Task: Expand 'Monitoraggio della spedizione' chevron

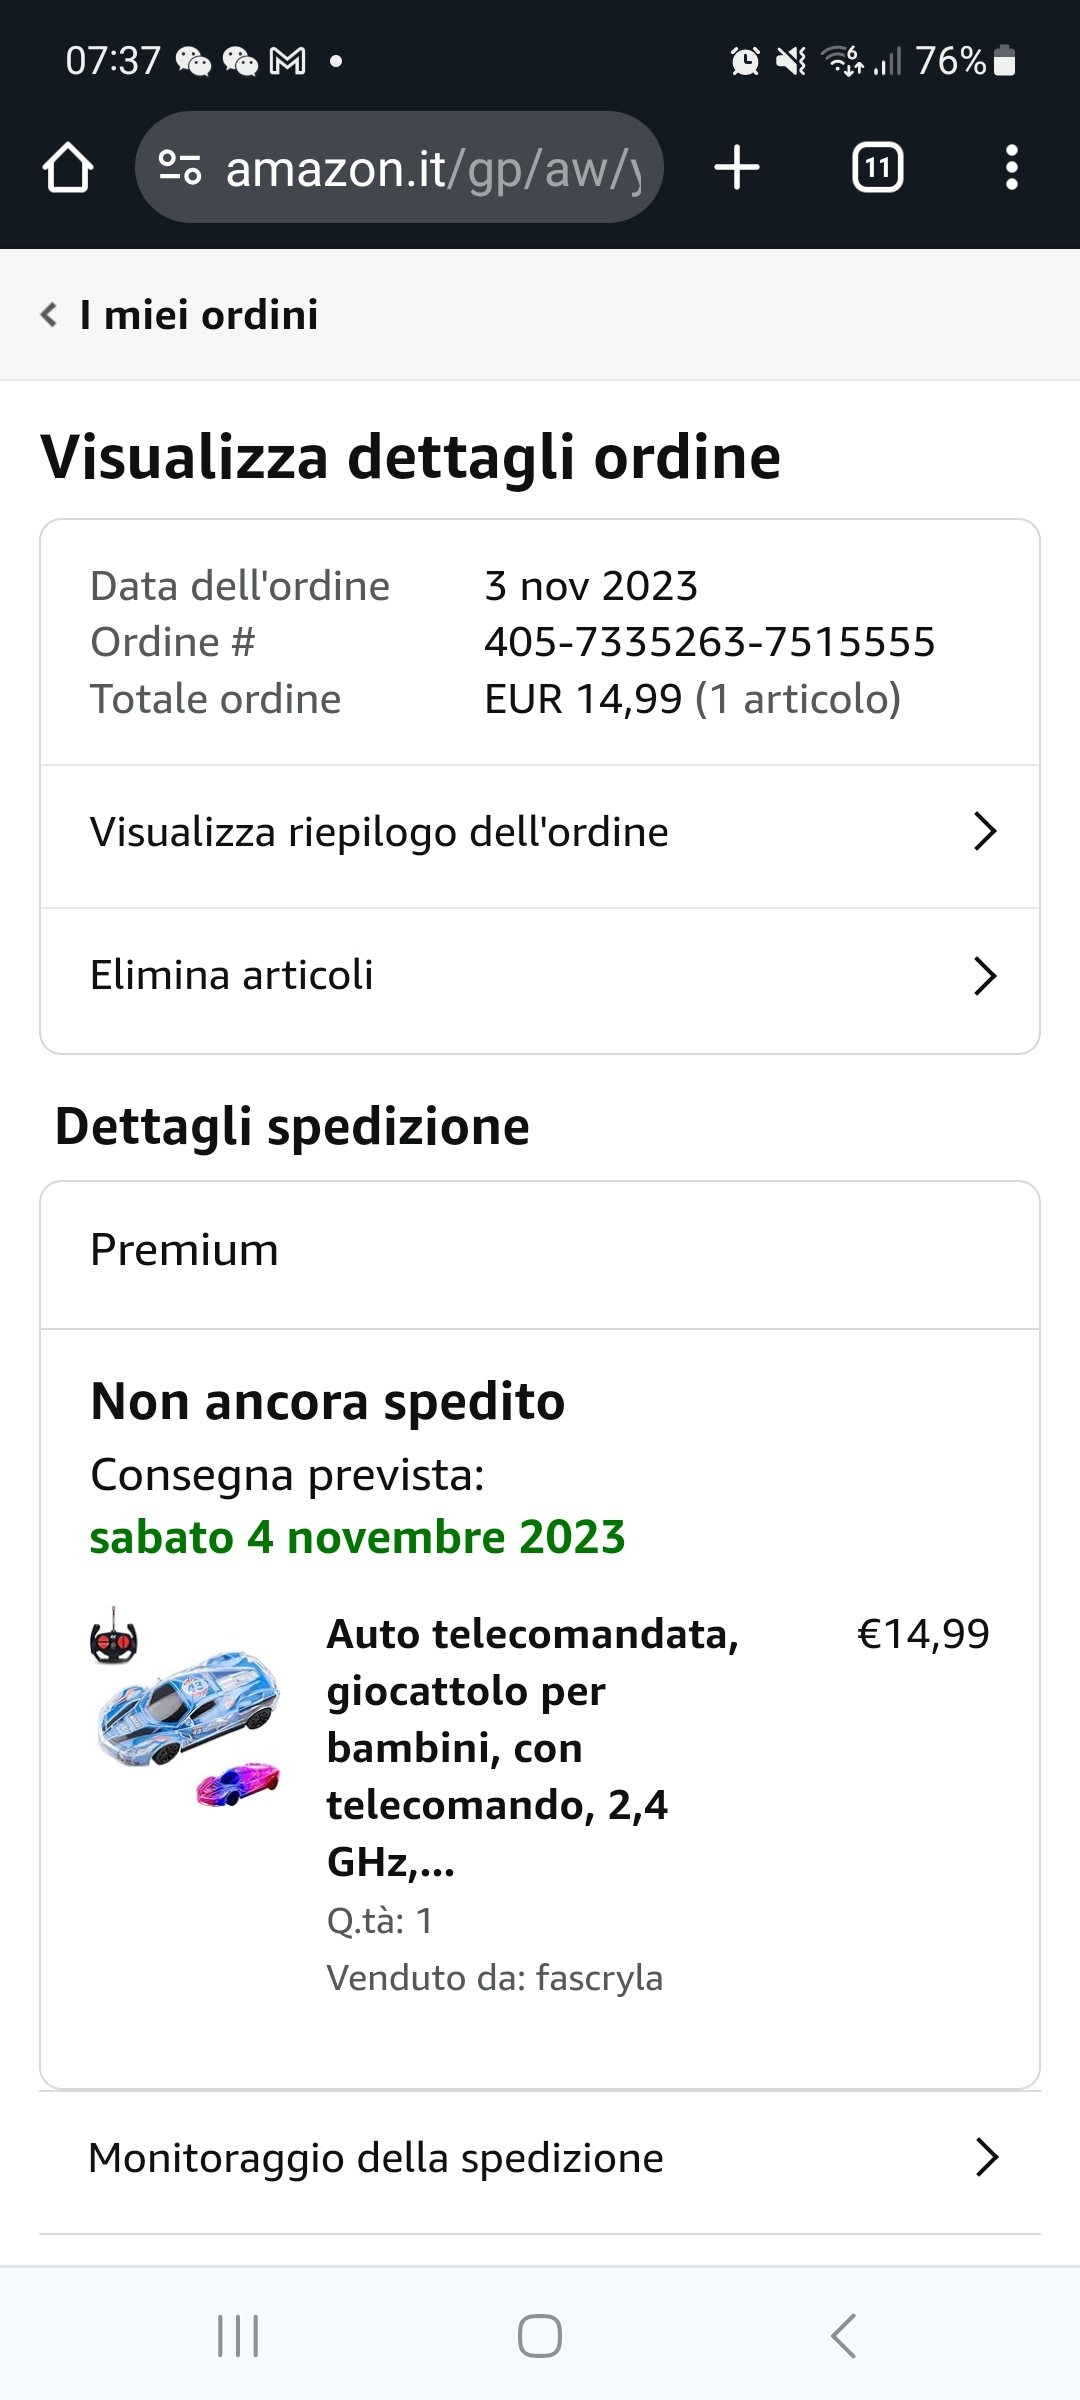Action: [986, 2158]
